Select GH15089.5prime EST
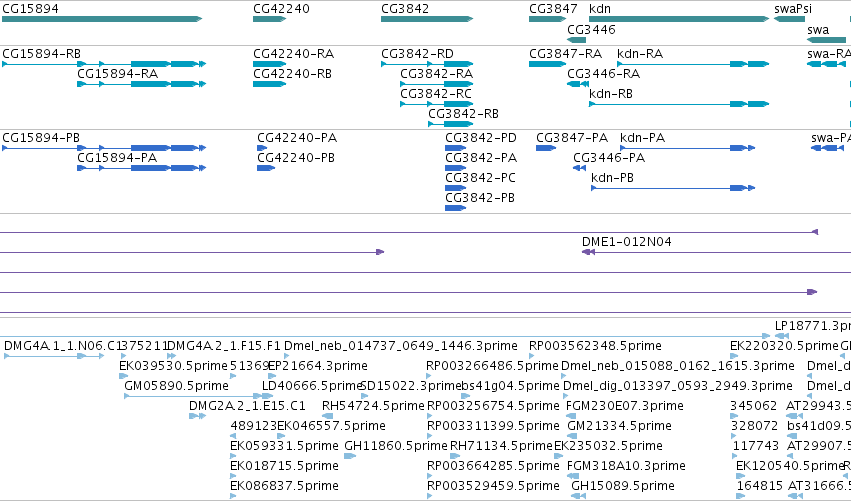The image size is (851, 501). coord(579,496)
